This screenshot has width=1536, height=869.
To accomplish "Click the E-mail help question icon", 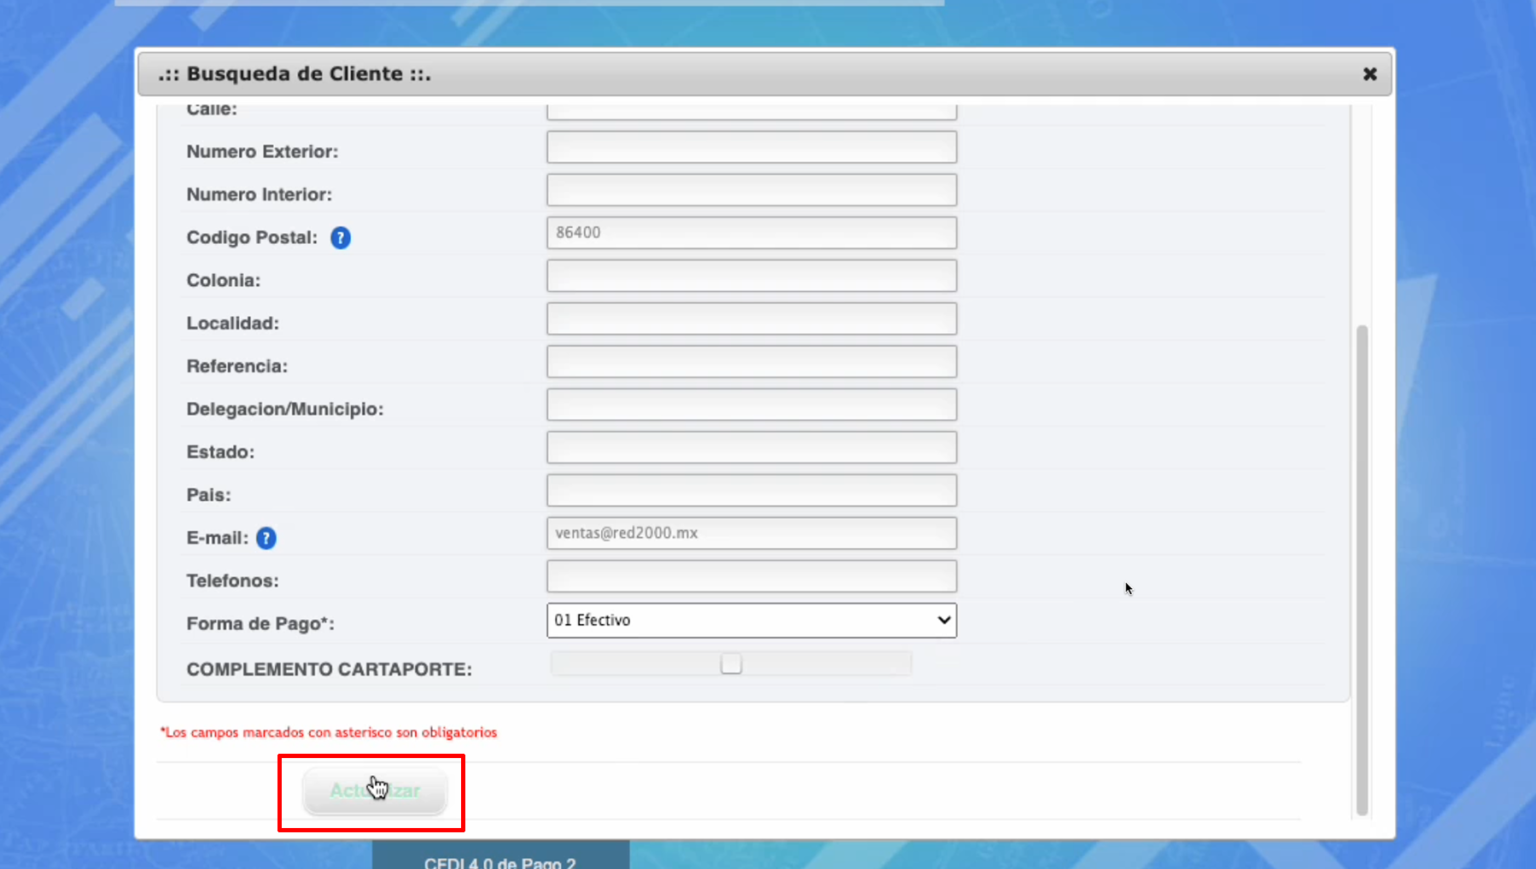I will 266,538.
